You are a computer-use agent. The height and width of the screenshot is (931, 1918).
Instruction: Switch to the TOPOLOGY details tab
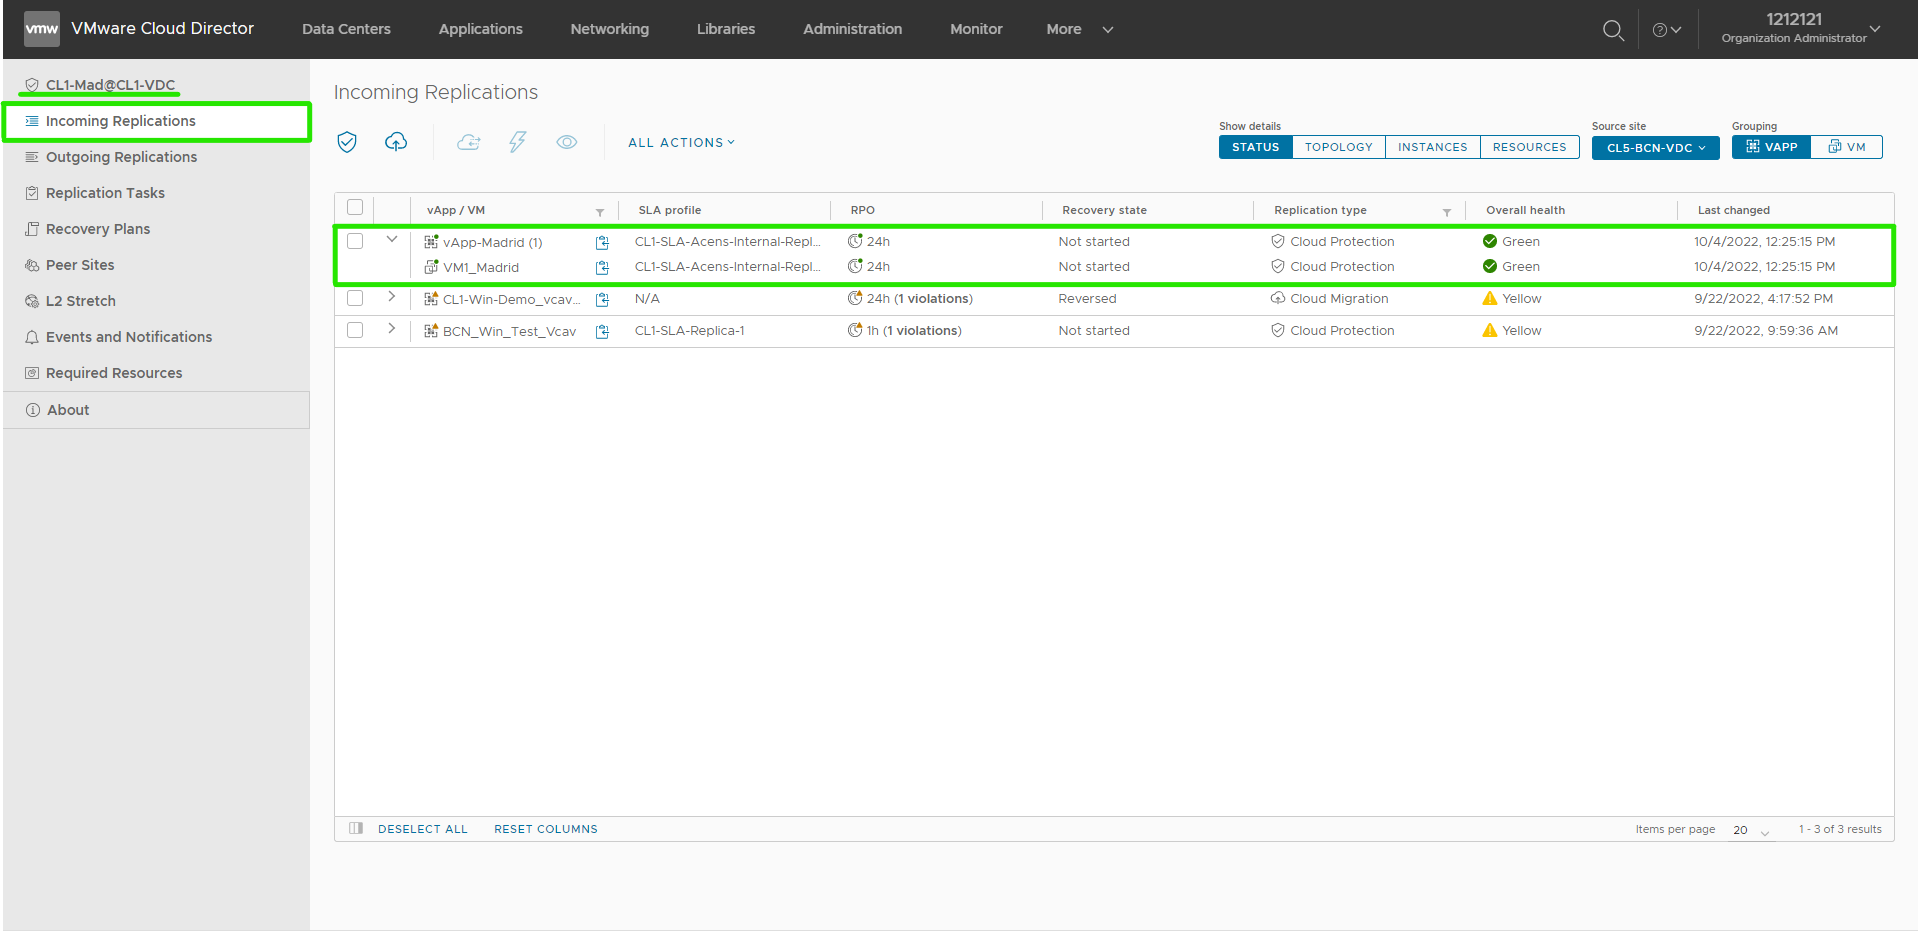[1338, 147]
